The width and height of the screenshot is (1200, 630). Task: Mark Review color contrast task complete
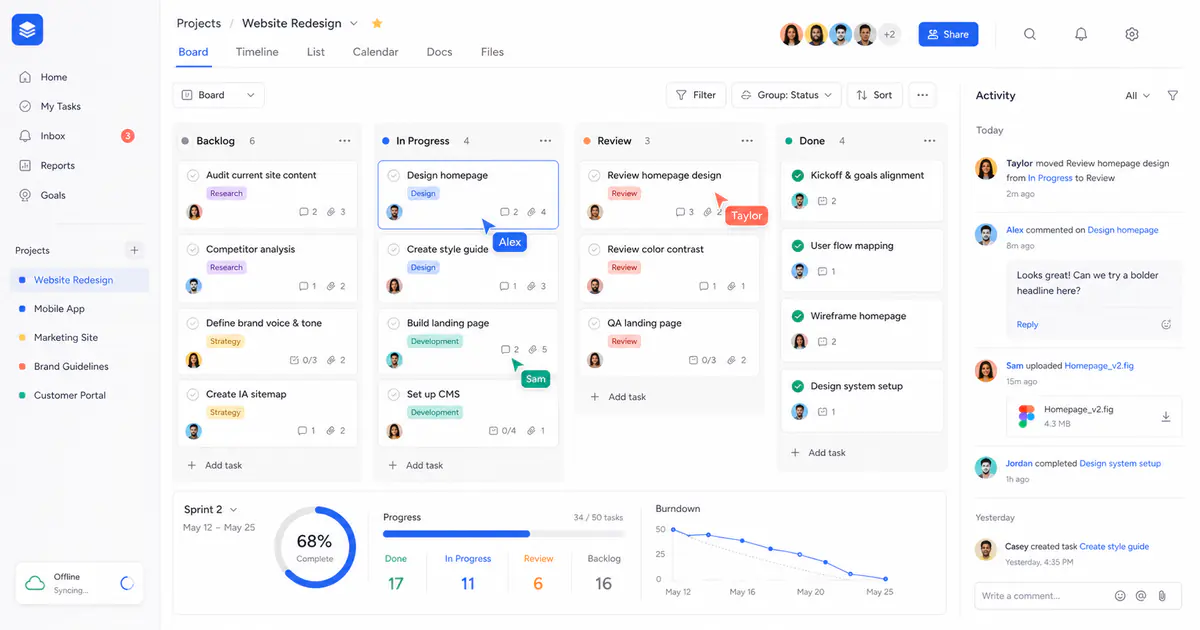click(595, 249)
